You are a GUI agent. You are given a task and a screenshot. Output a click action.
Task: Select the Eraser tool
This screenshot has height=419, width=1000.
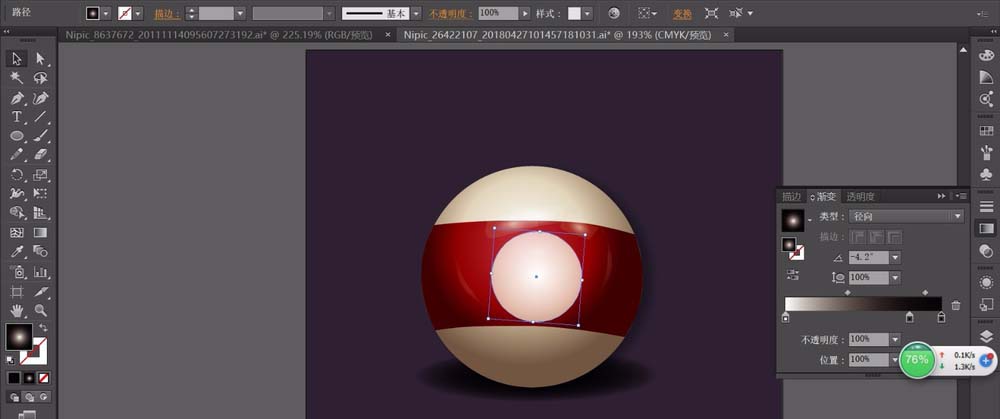coord(41,155)
